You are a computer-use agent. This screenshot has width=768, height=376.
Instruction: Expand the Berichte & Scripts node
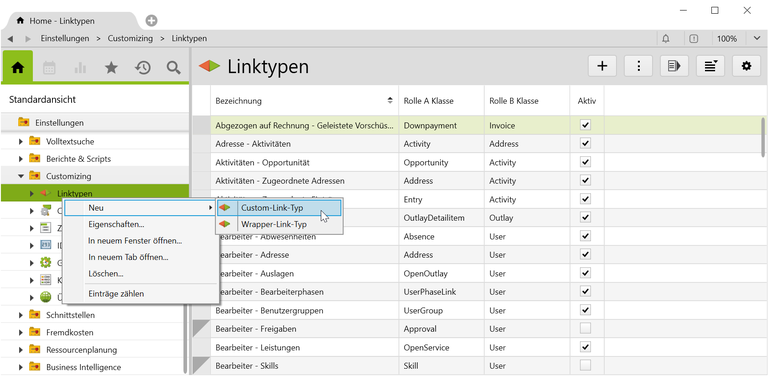click(x=21, y=159)
